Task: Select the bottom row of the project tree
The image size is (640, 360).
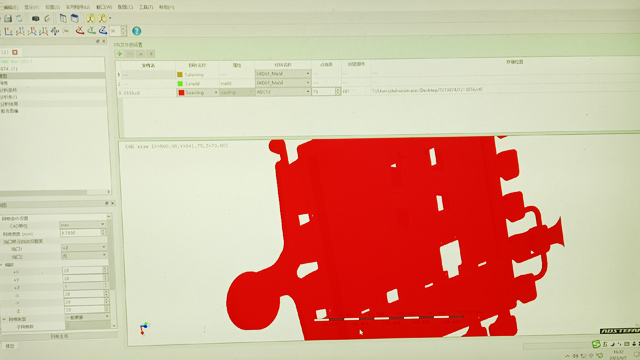Action: tap(52, 111)
